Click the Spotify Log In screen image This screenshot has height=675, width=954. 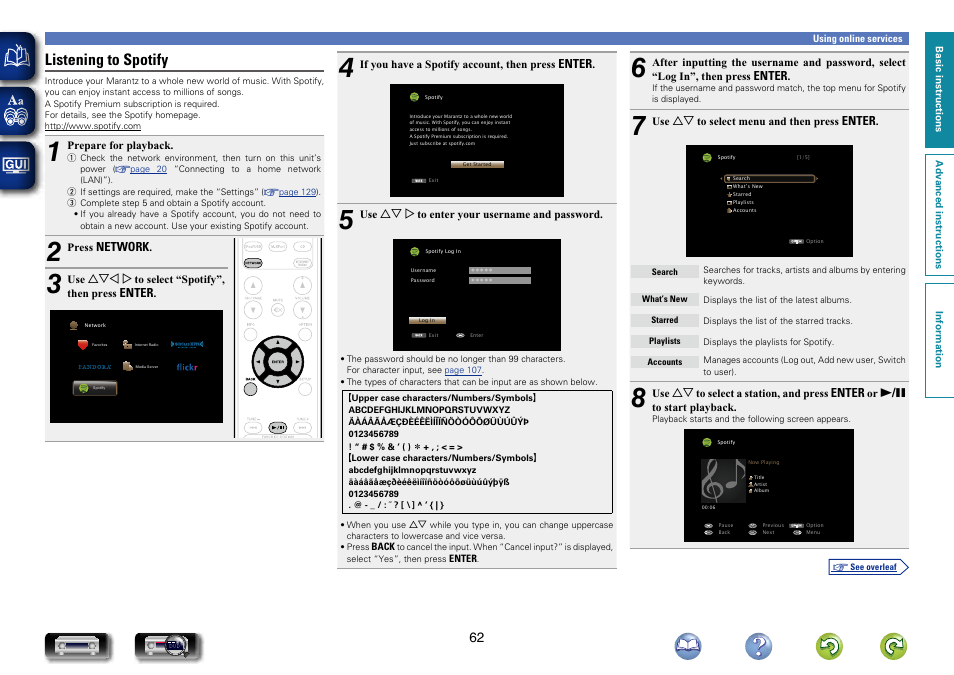pos(477,295)
